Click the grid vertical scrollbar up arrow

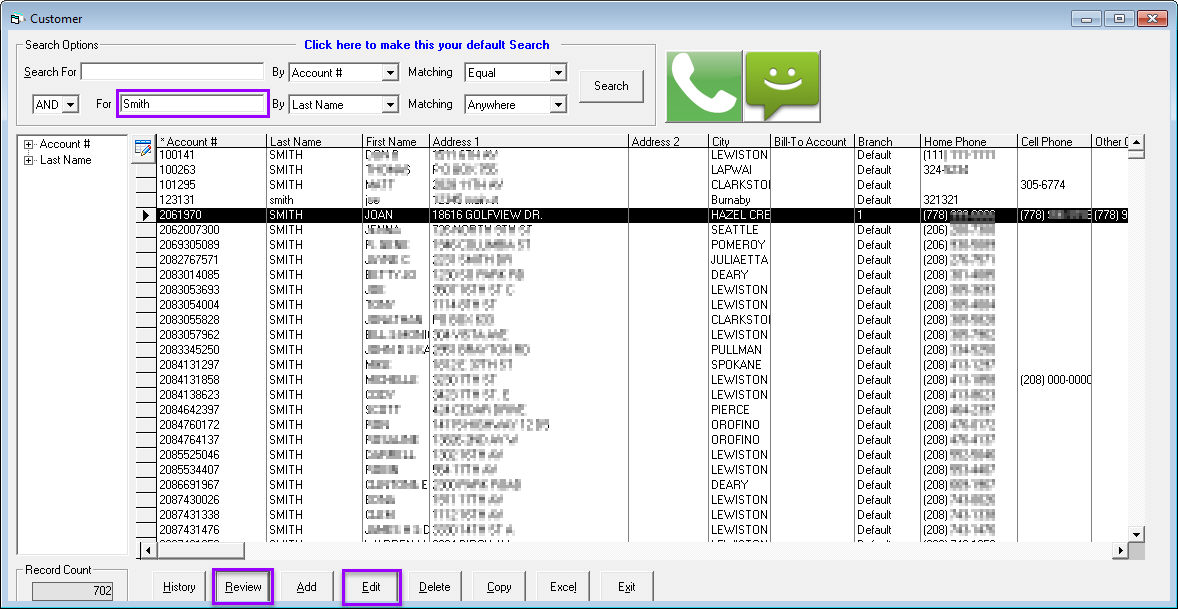(x=1137, y=142)
